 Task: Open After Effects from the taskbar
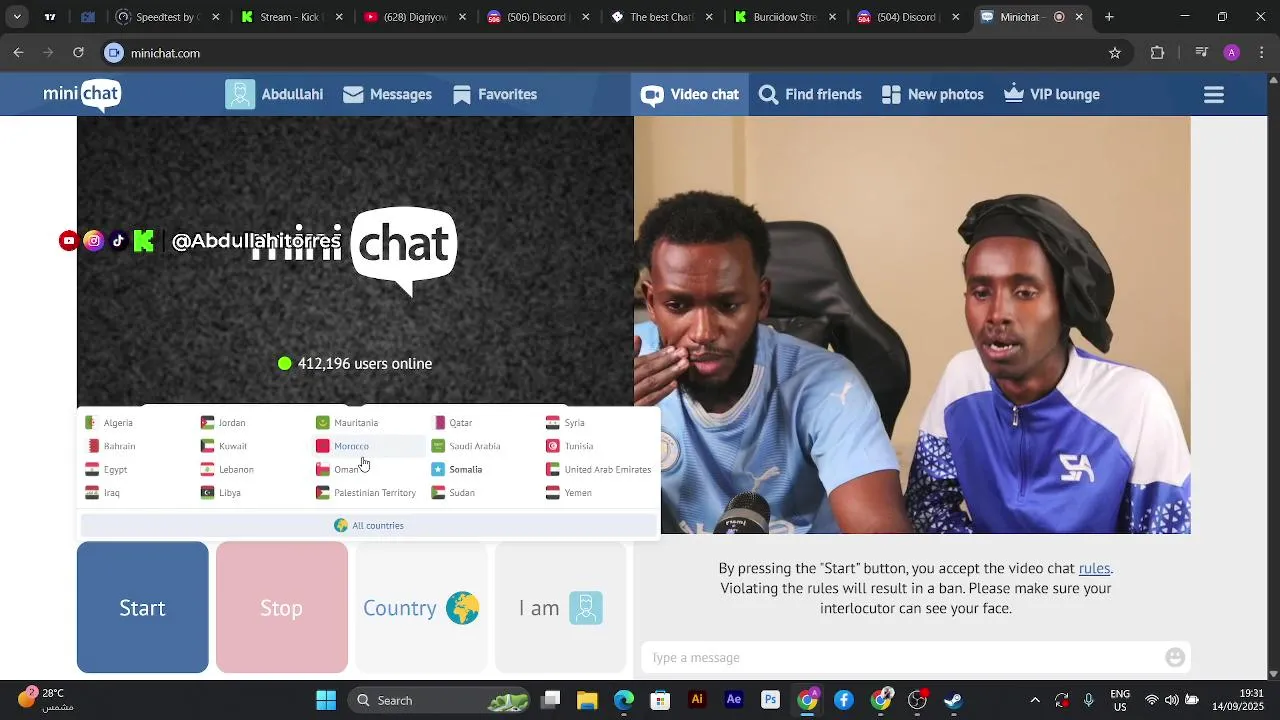pos(734,700)
